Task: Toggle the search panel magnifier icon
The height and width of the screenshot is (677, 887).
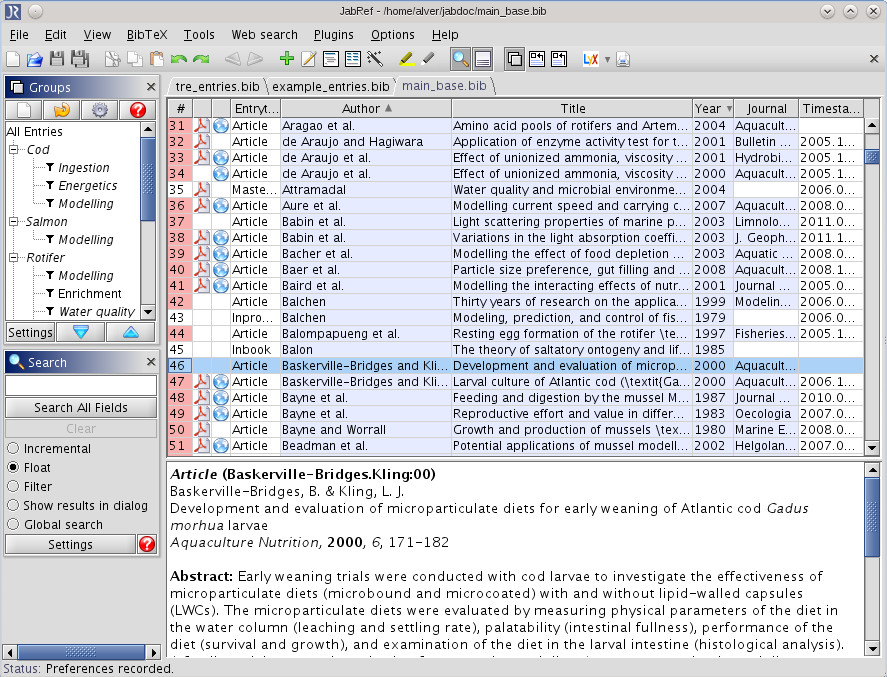Action: click(460, 59)
